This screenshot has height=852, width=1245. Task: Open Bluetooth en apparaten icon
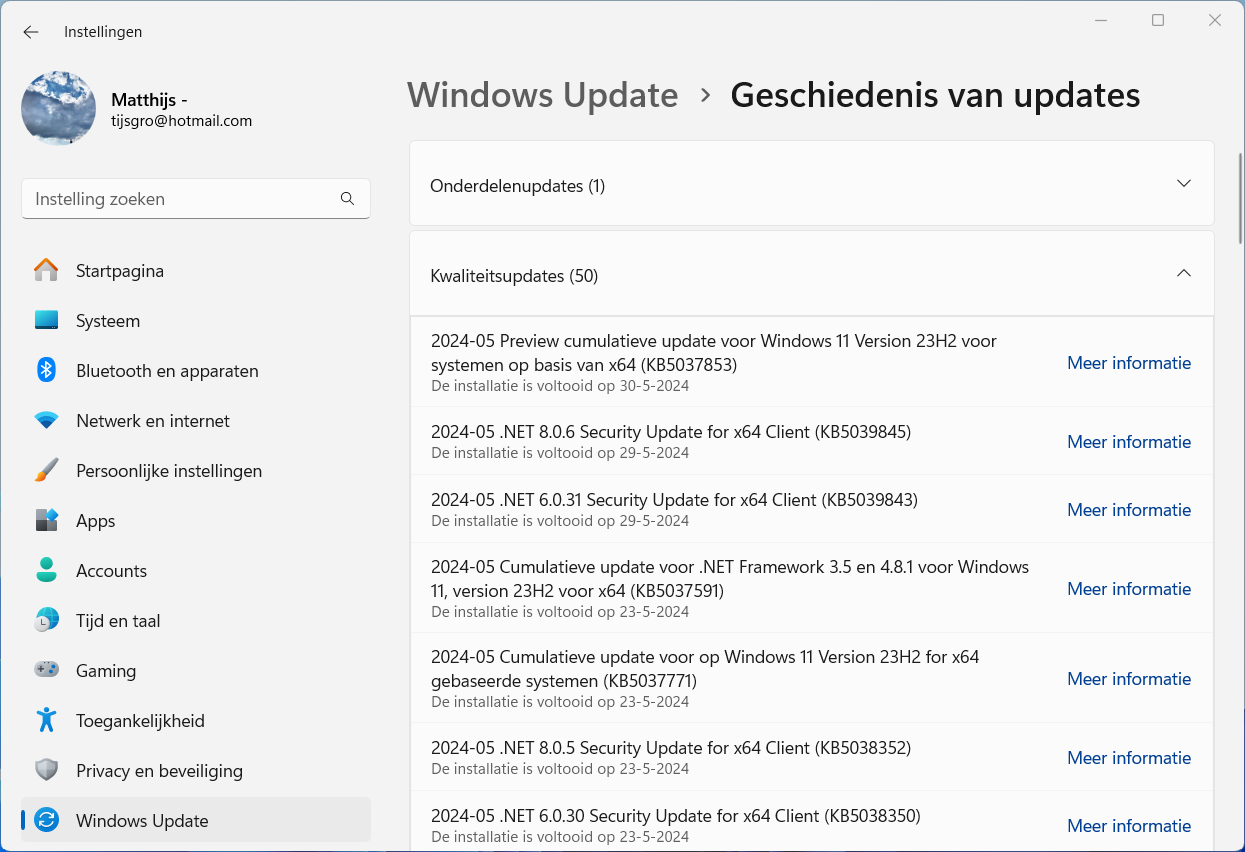click(x=46, y=371)
